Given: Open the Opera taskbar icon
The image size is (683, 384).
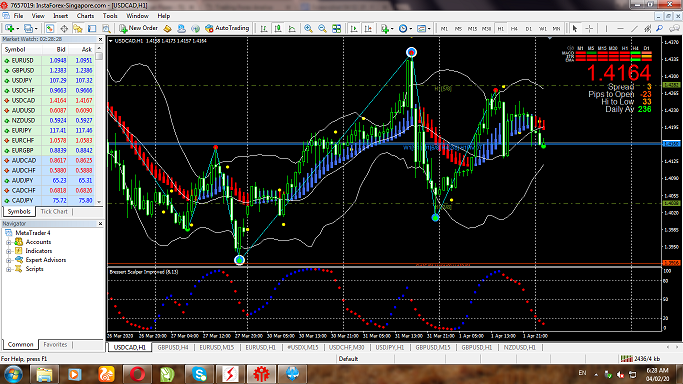Looking at the screenshot, I should 137,374.
